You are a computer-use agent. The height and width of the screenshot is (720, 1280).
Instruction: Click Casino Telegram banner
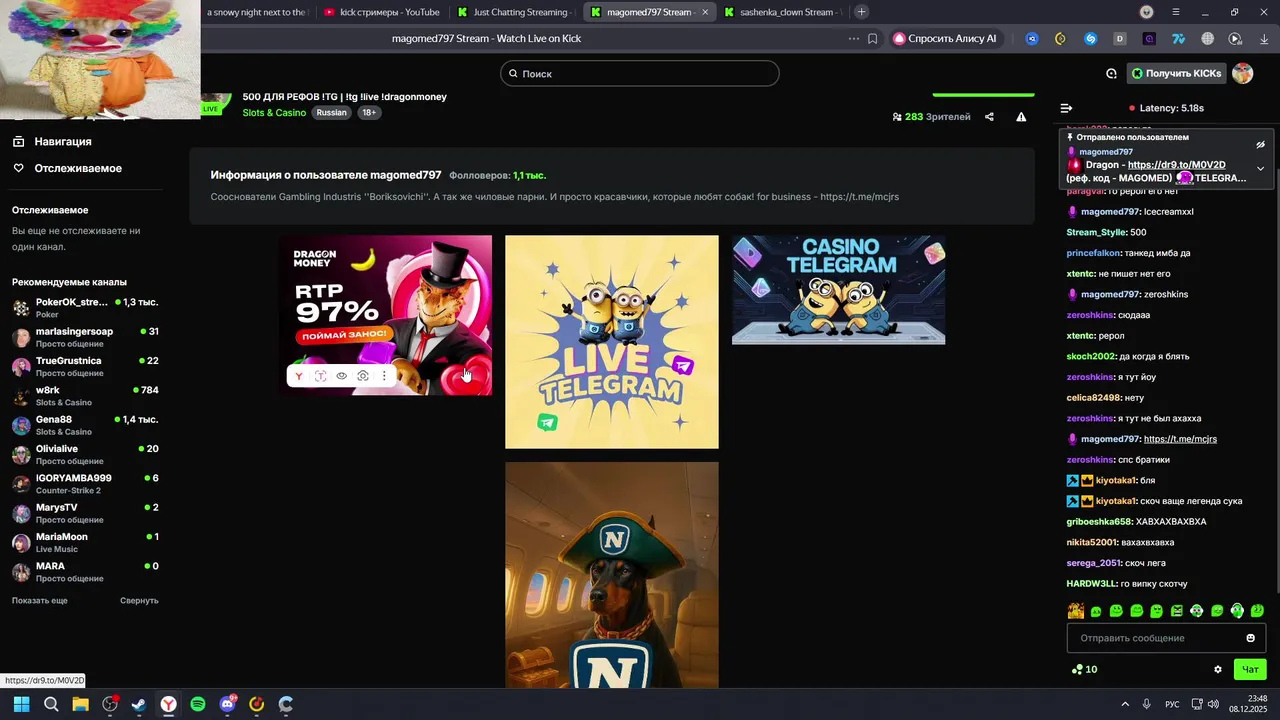[x=838, y=290]
